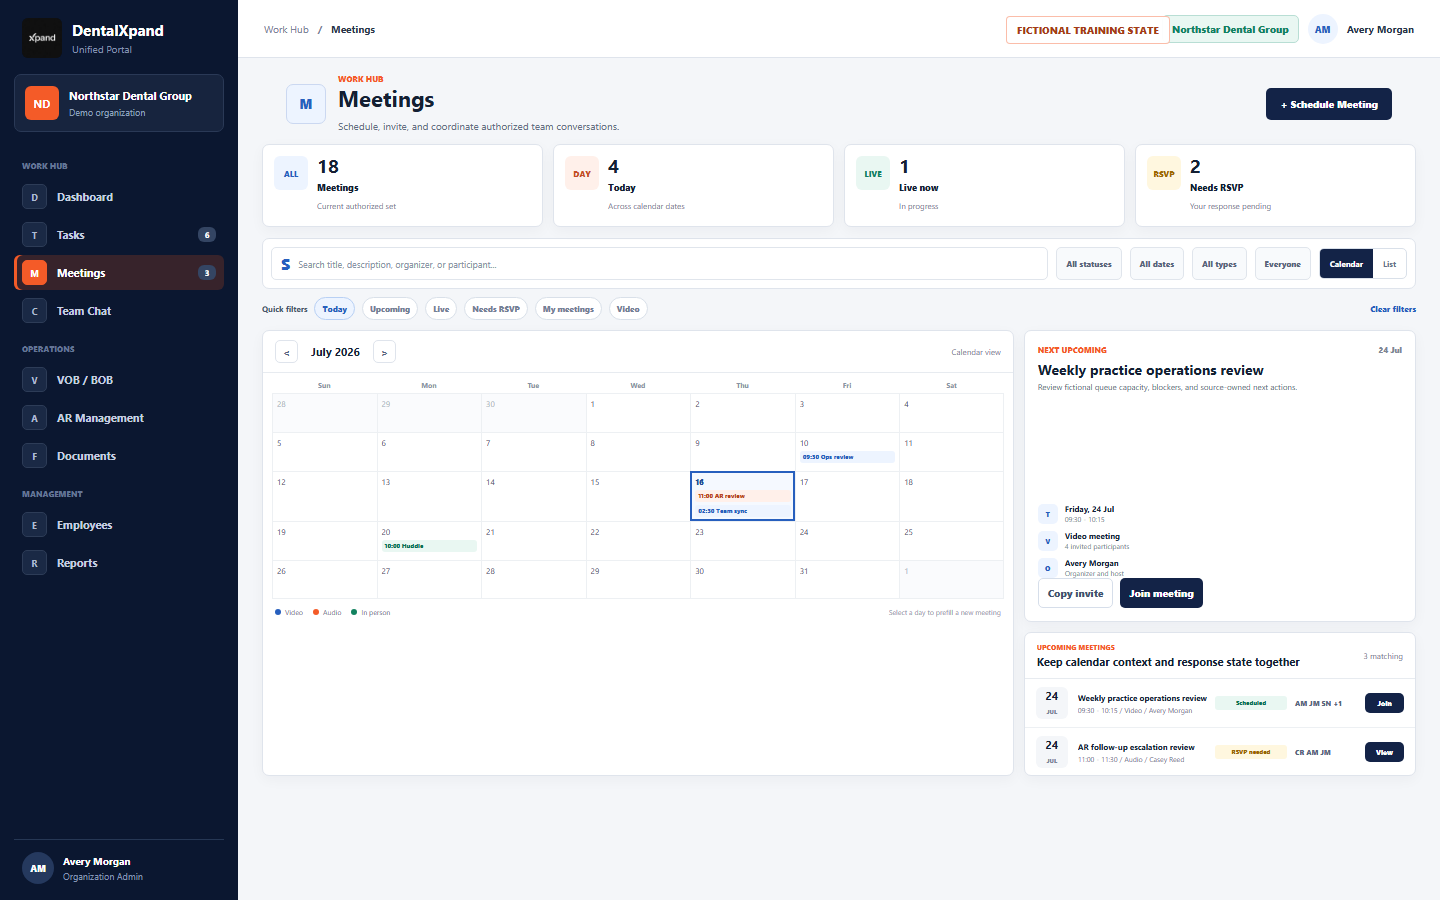The image size is (1440, 900).
Task: Click the Copy invite button
Action: (x=1076, y=593)
